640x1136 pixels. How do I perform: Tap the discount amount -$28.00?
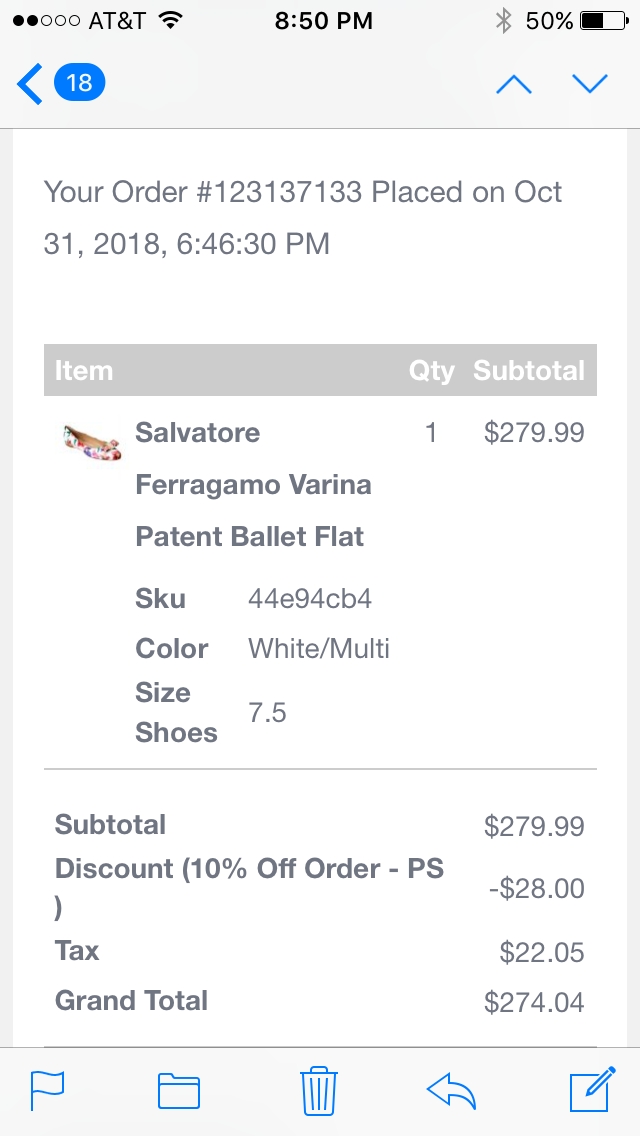[537, 889]
